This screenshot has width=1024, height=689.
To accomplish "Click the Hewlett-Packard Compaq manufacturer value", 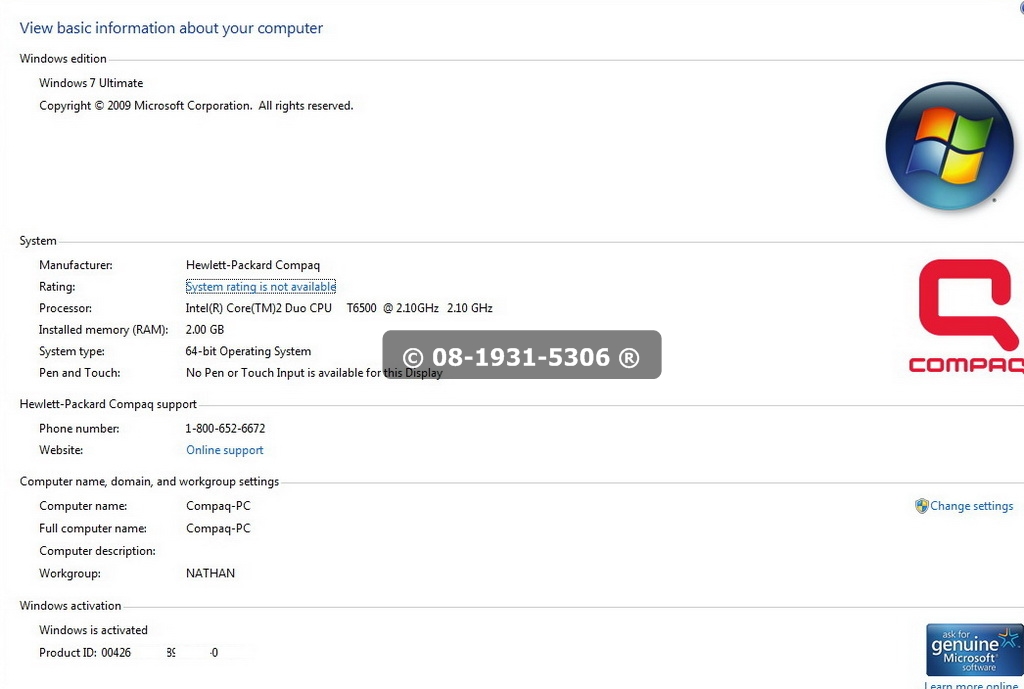I will (x=252, y=265).
